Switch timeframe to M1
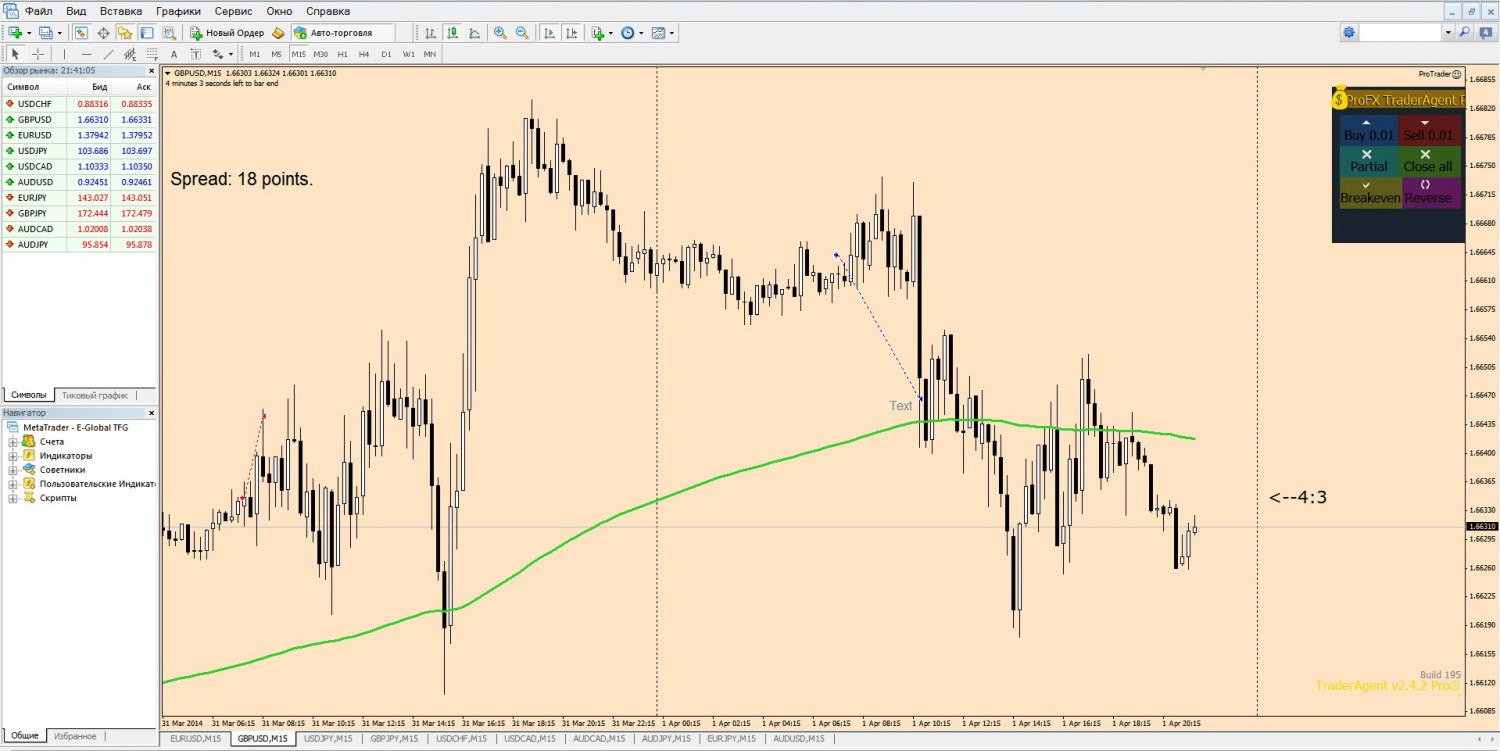This screenshot has height=751, width=1500. pos(255,54)
